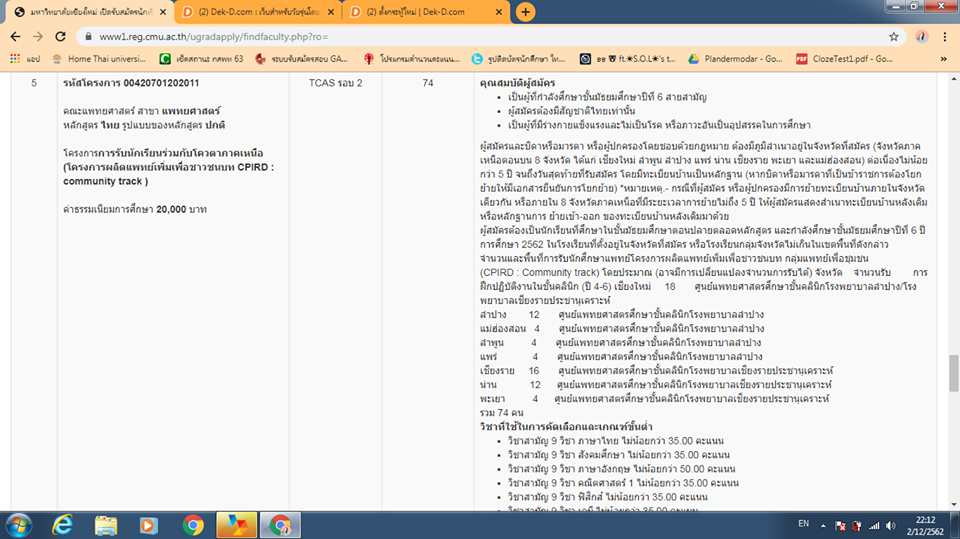This screenshot has height=539, width=960.
Task: Open the ft.S.O.L's t... bookmark
Action: click(x=628, y=59)
